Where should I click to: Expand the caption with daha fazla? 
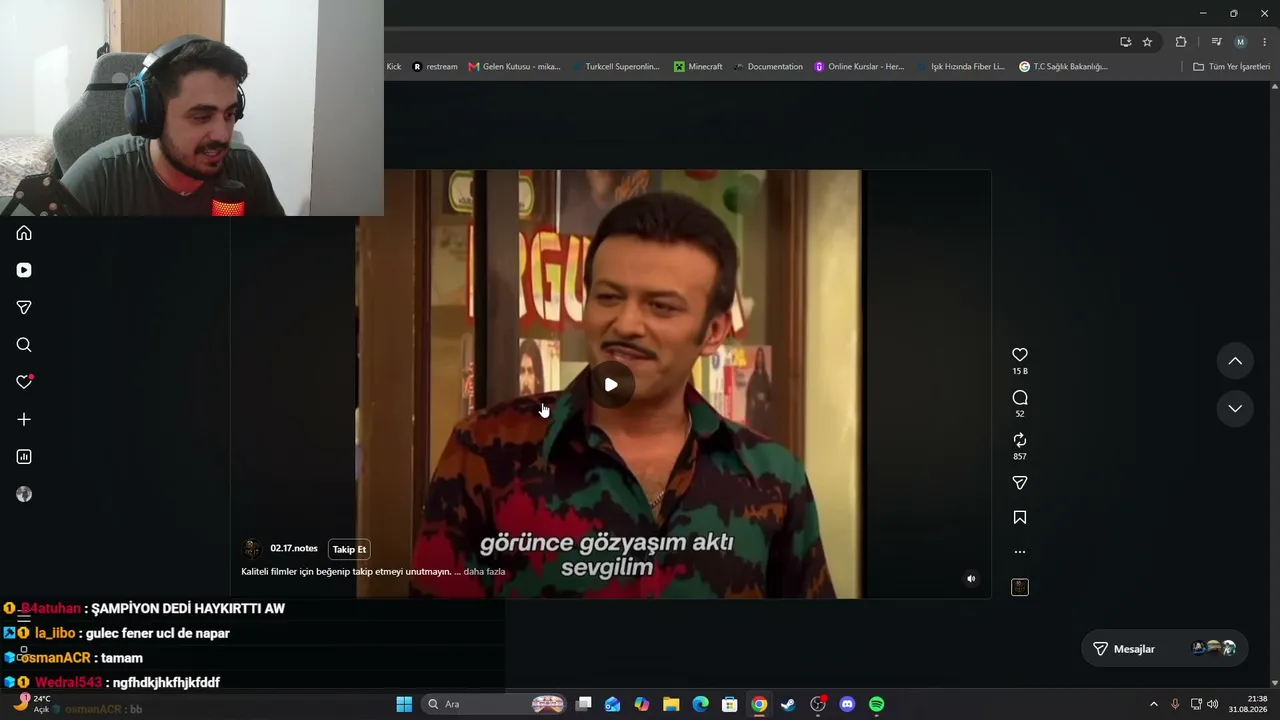pyautogui.click(x=484, y=572)
